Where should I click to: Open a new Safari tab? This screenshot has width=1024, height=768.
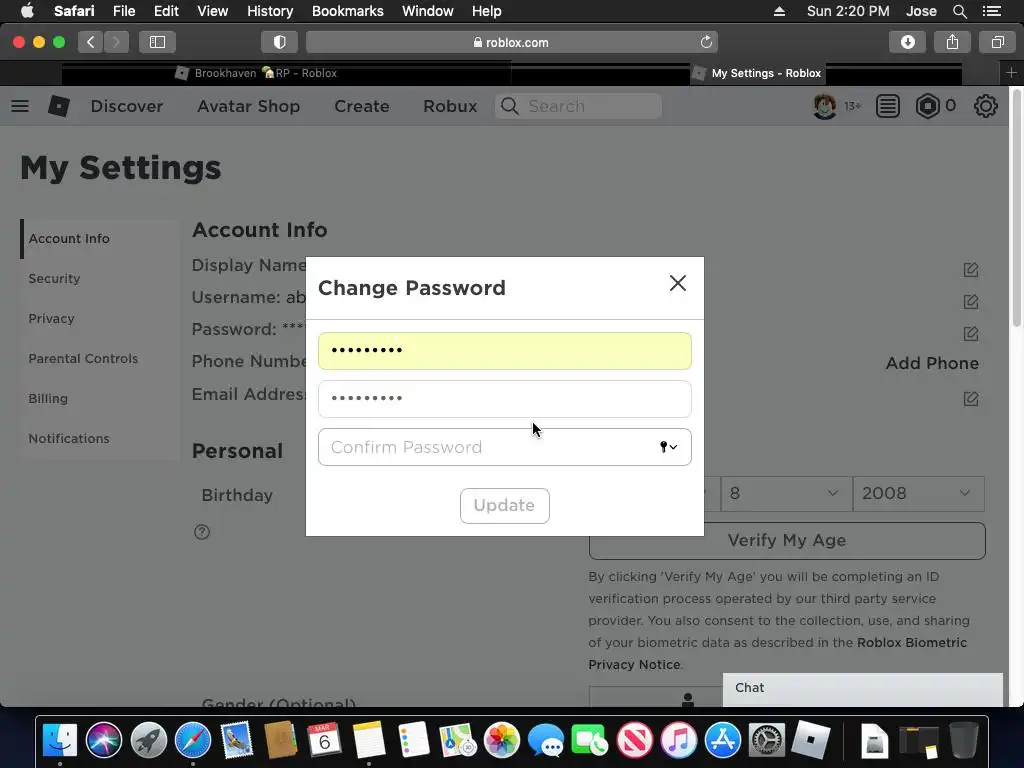[x=1011, y=73]
